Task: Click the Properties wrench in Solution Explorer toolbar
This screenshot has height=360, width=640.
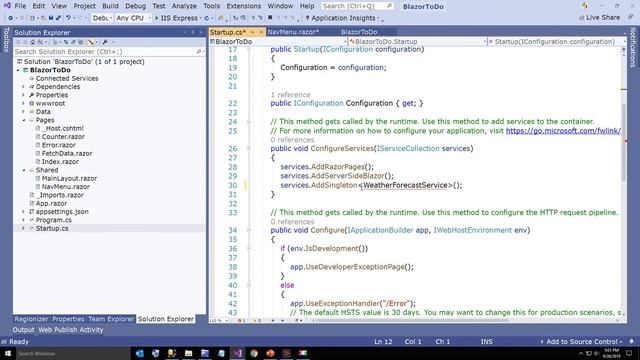Action: [105, 42]
